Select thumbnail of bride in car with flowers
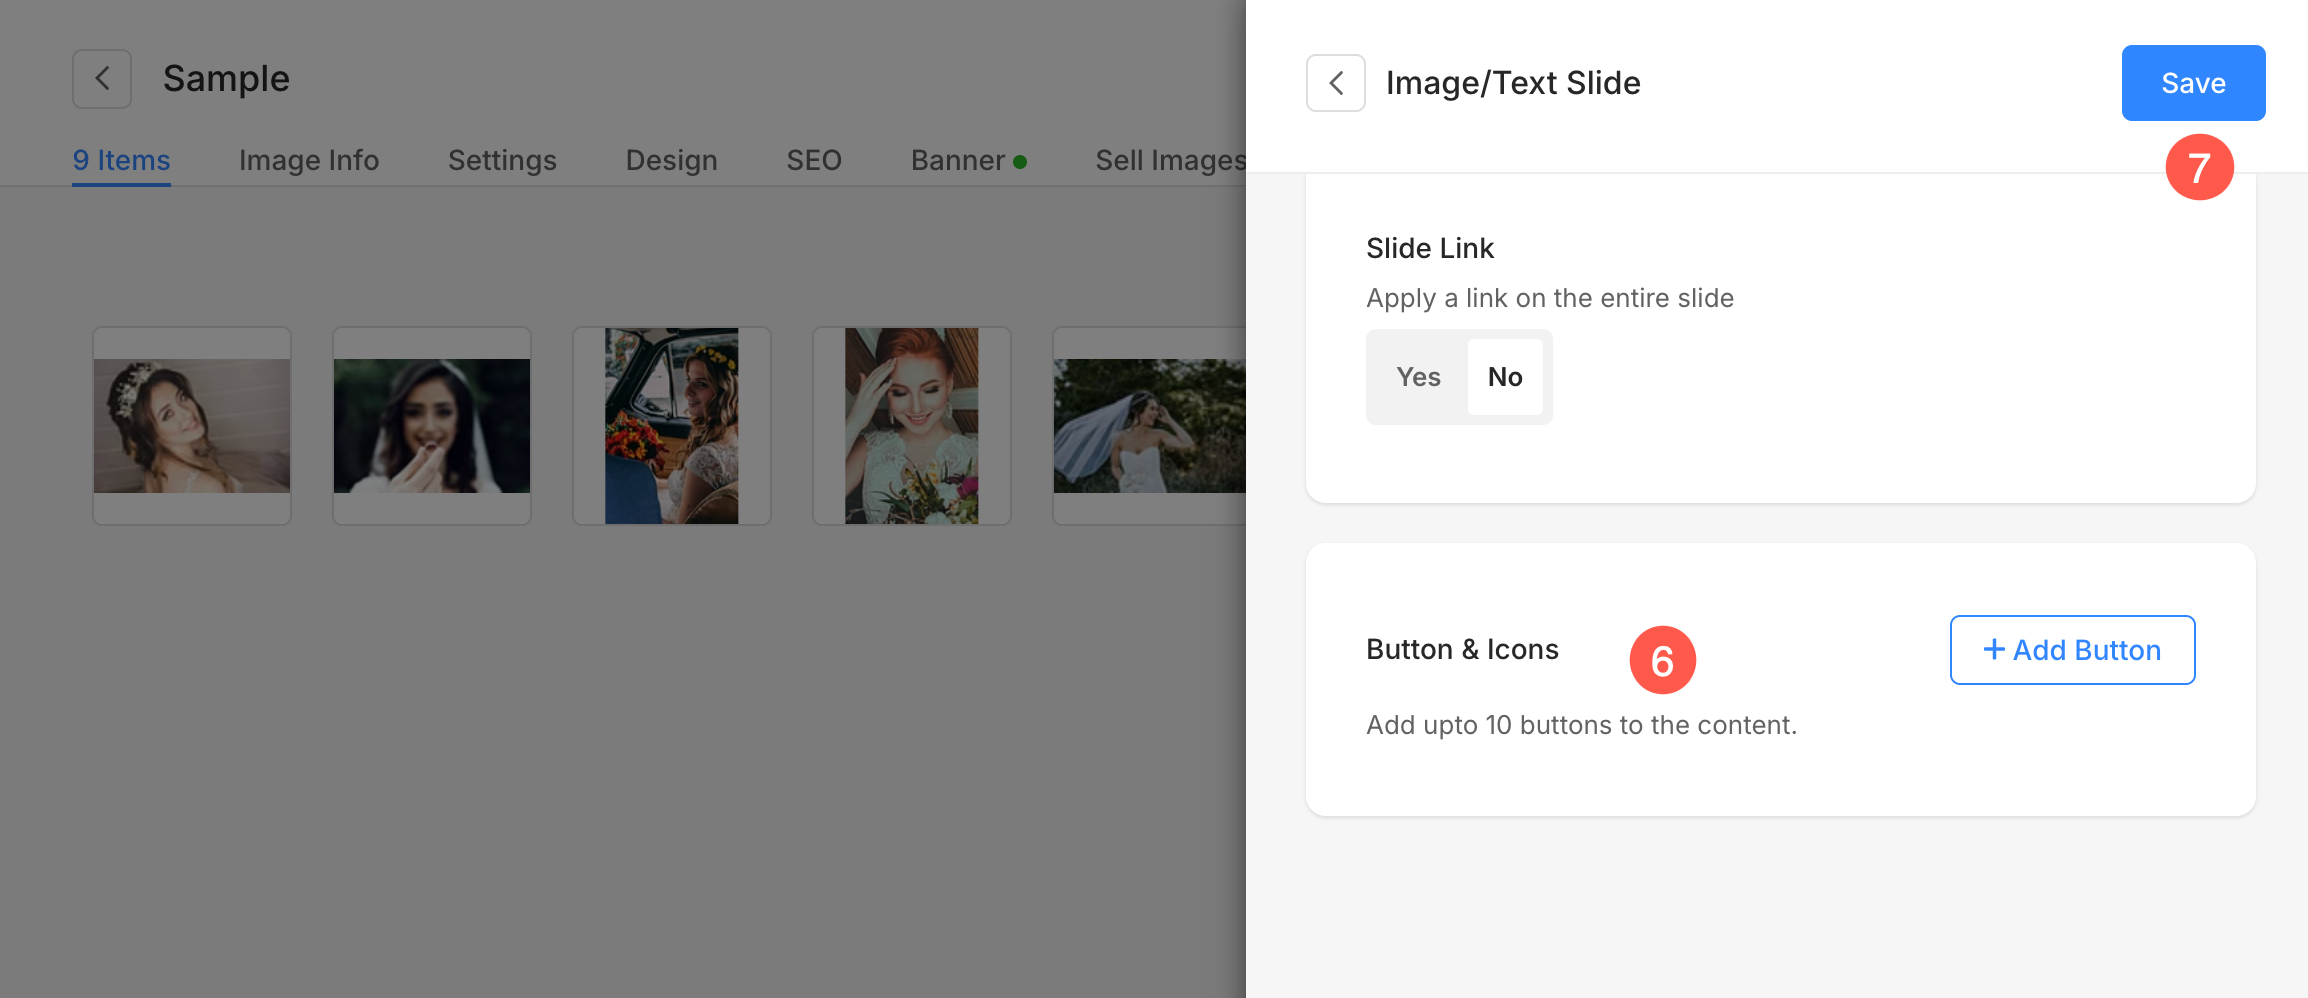The width and height of the screenshot is (2308, 998). [x=672, y=426]
